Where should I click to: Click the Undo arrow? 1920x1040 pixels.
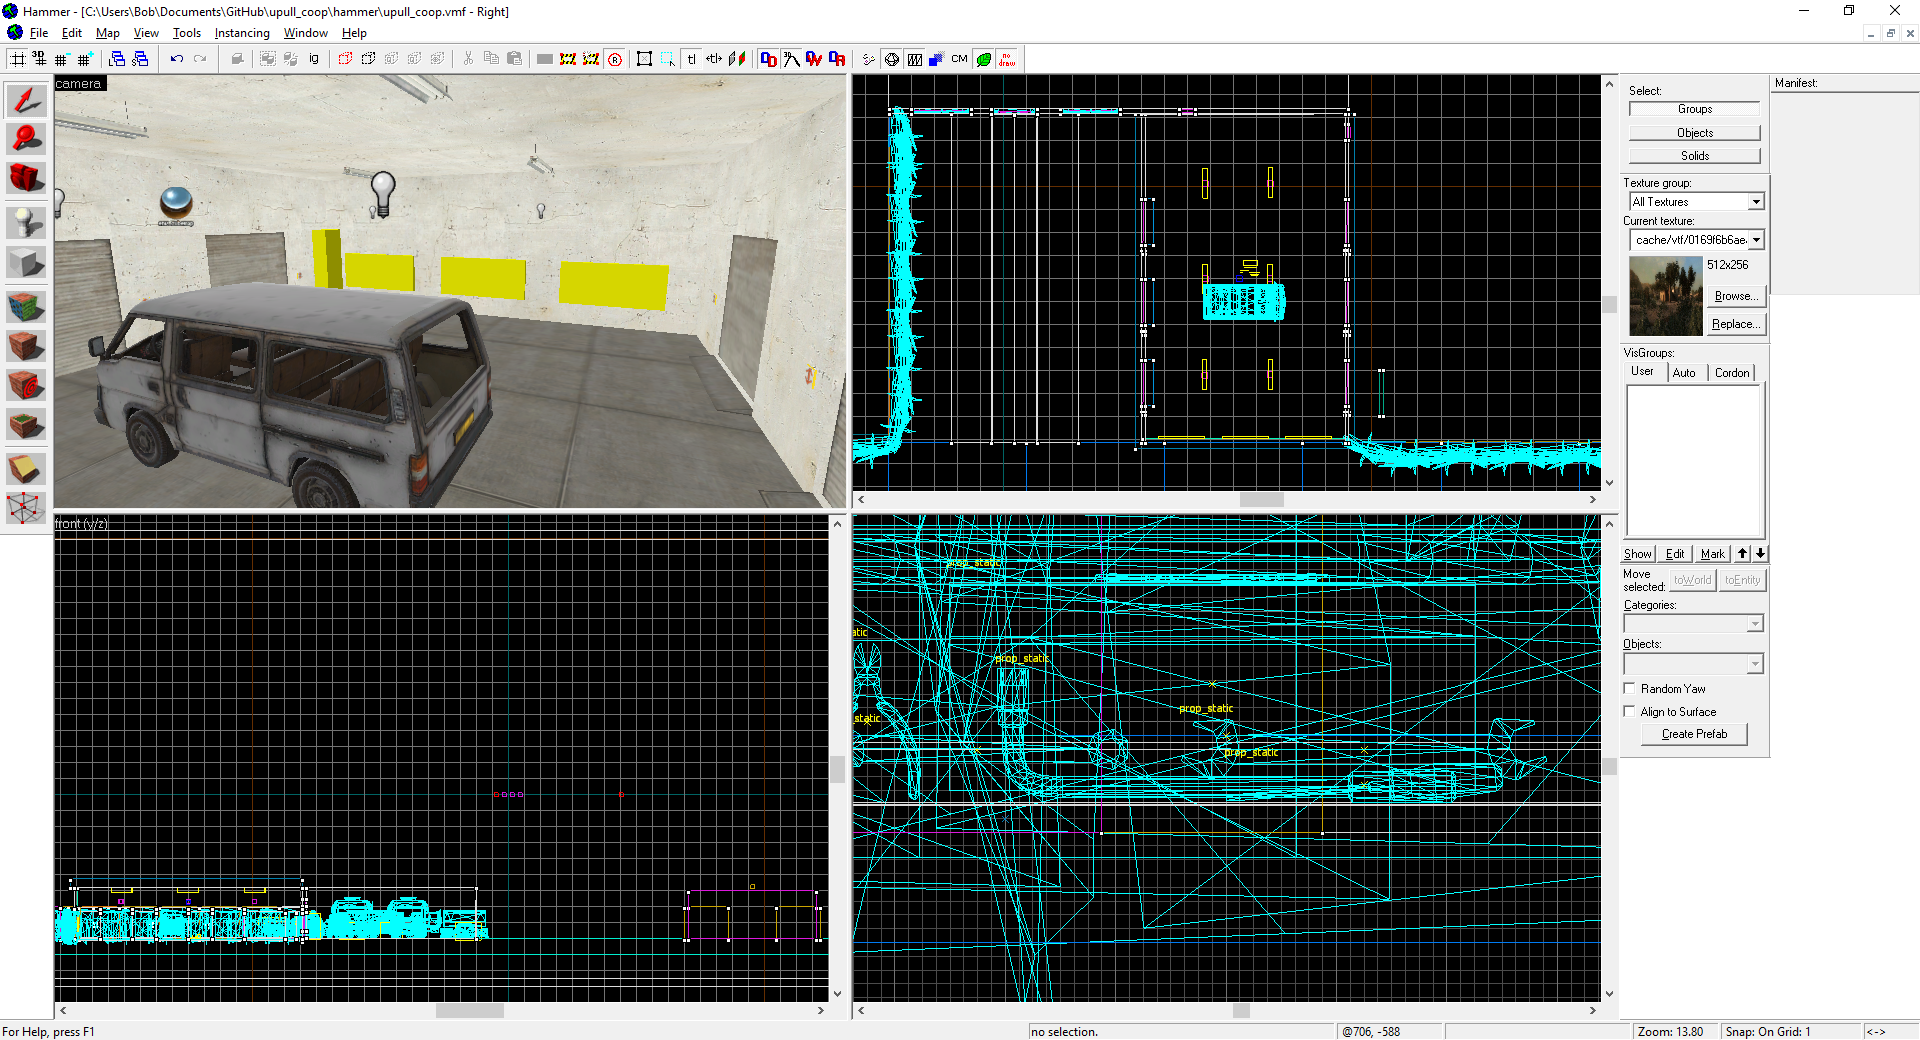pyautogui.click(x=177, y=59)
